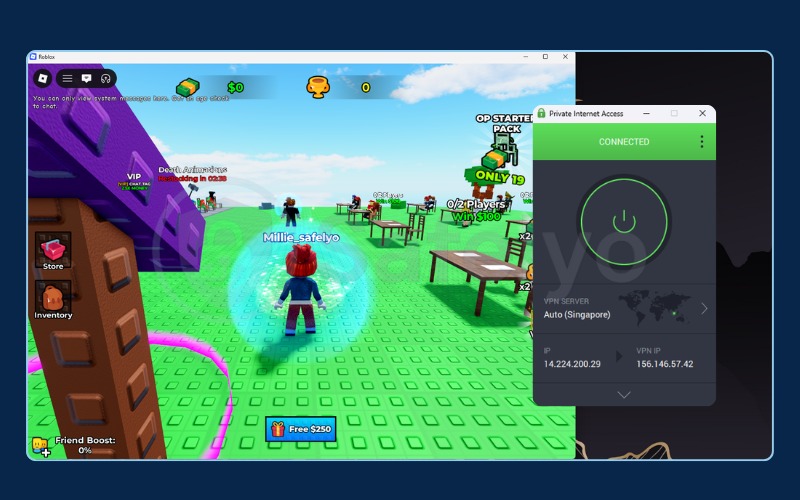Click the ONLY 19 price tag
800x500 pixels.
[x=499, y=177]
